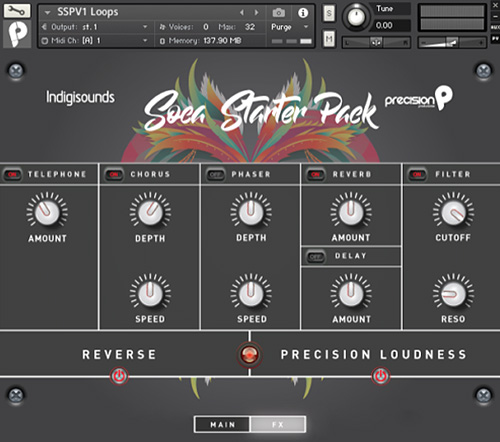Close the instrument with X button

(495, 5)
